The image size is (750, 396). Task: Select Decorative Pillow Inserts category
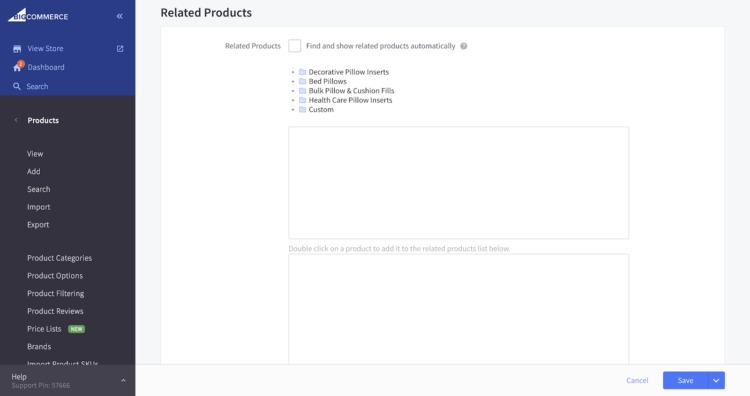pyautogui.click(x=349, y=72)
